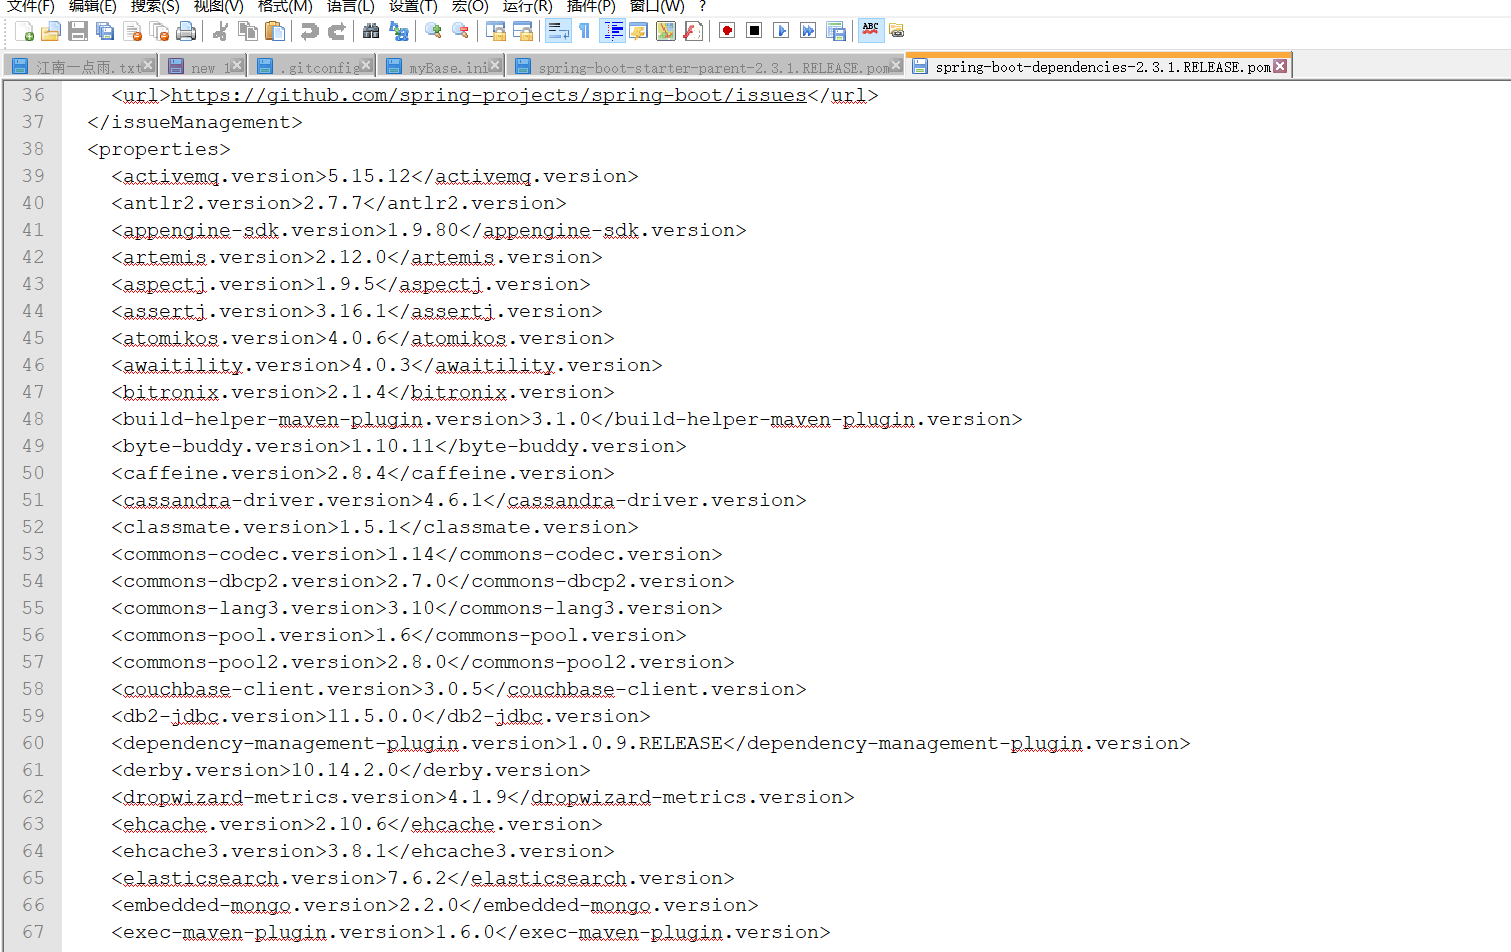The height and width of the screenshot is (952, 1511).
Task: Click the Paste clipboard icon
Action: (x=275, y=31)
